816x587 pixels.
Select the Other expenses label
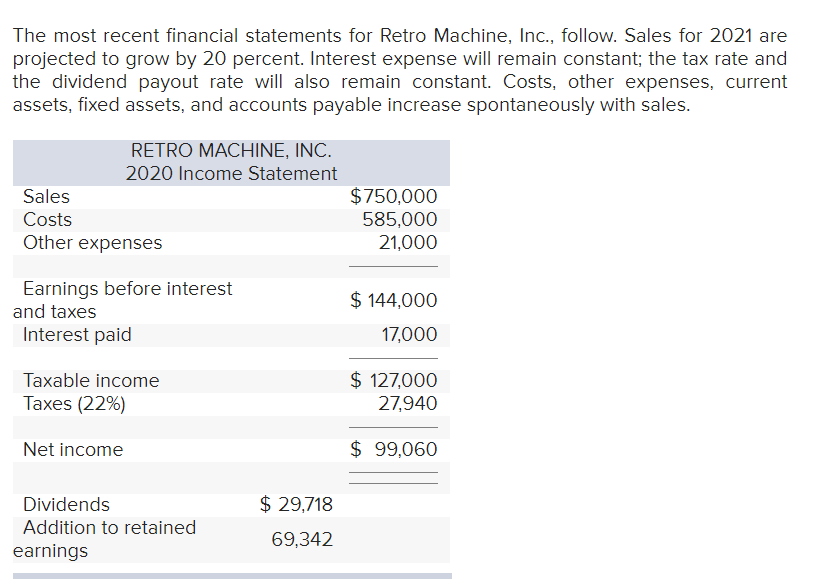pos(92,242)
